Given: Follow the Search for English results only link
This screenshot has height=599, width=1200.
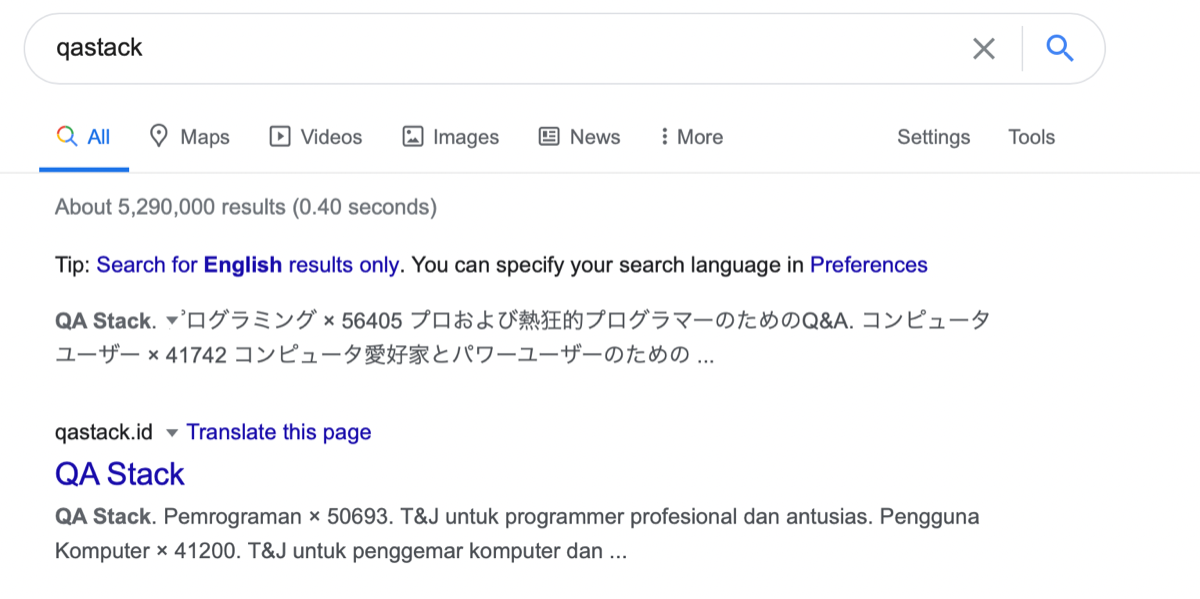Looking at the screenshot, I should click(248, 265).
